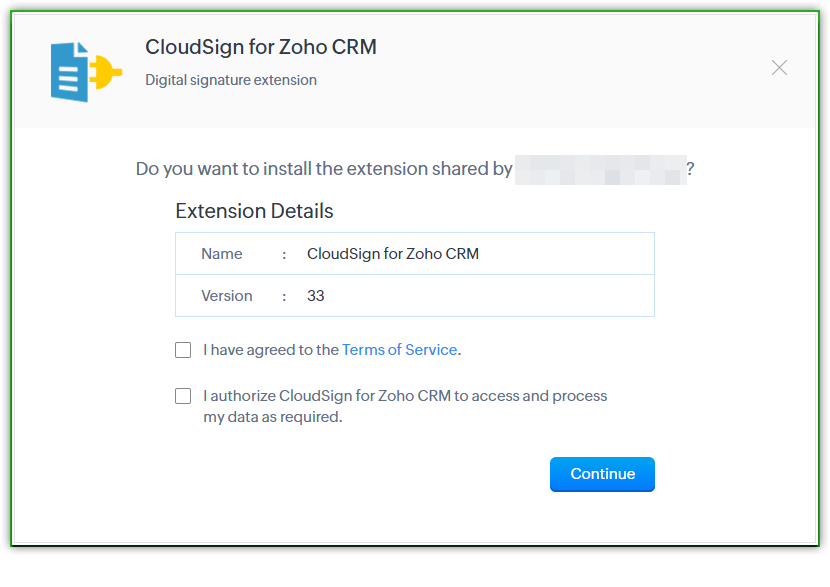Select the Name label in the details table
The width and height of the screenshot is (830, 587).
(222, 254)
